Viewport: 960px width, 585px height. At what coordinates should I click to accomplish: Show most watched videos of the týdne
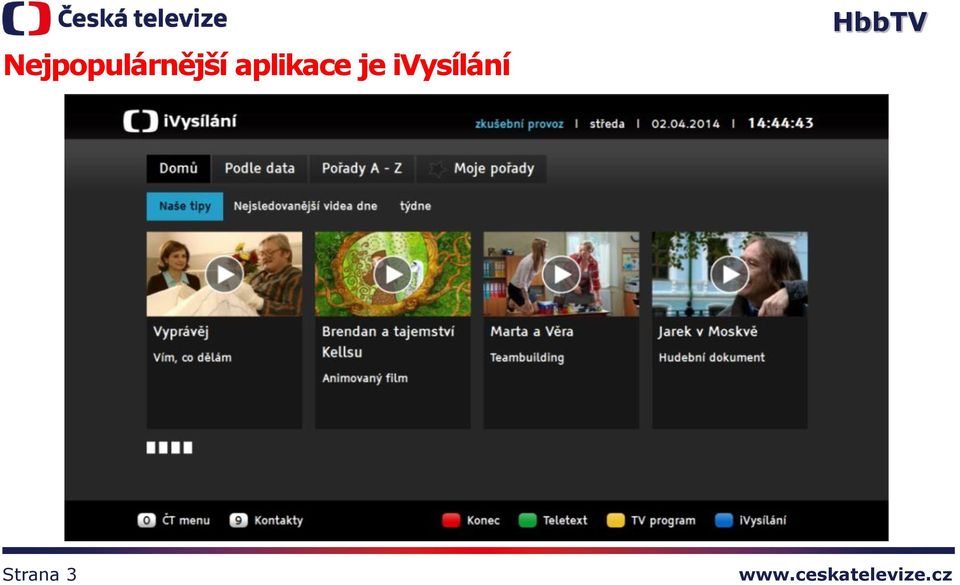pyautogui.click(x=415, y=206)
